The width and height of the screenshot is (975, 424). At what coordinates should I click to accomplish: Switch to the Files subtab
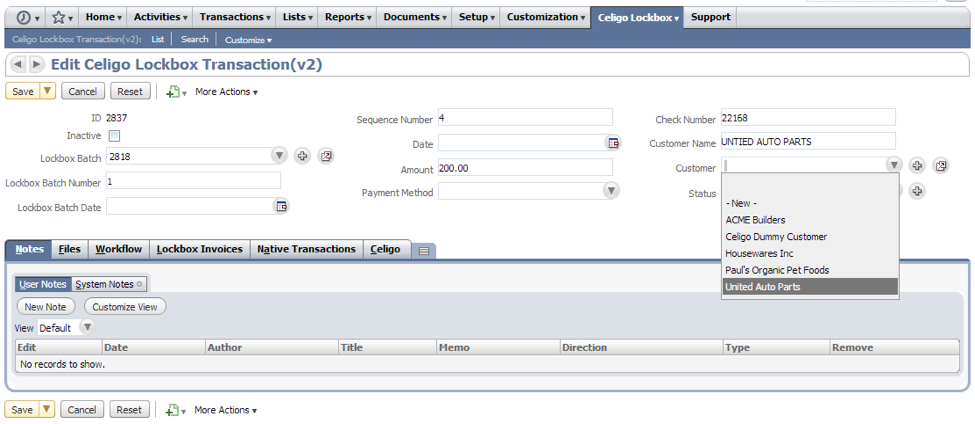pyautogui.click(x=70, y=249)
